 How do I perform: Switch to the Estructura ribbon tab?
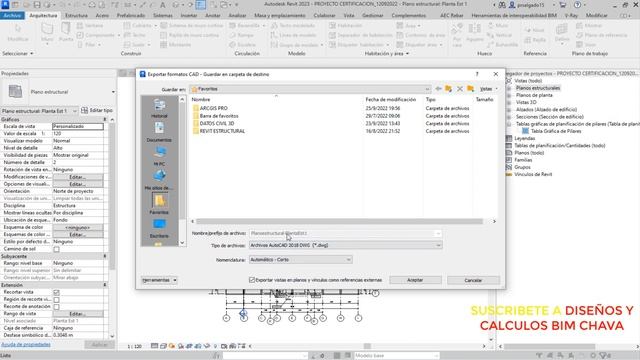coord(76,15)
